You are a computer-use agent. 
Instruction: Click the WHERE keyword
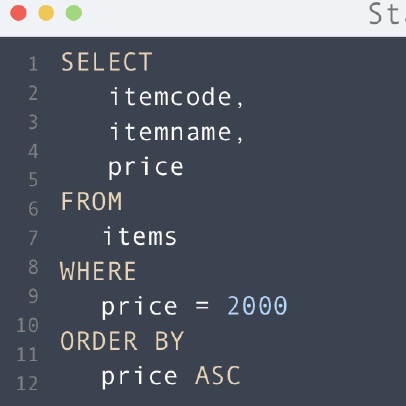coord(98,271)
